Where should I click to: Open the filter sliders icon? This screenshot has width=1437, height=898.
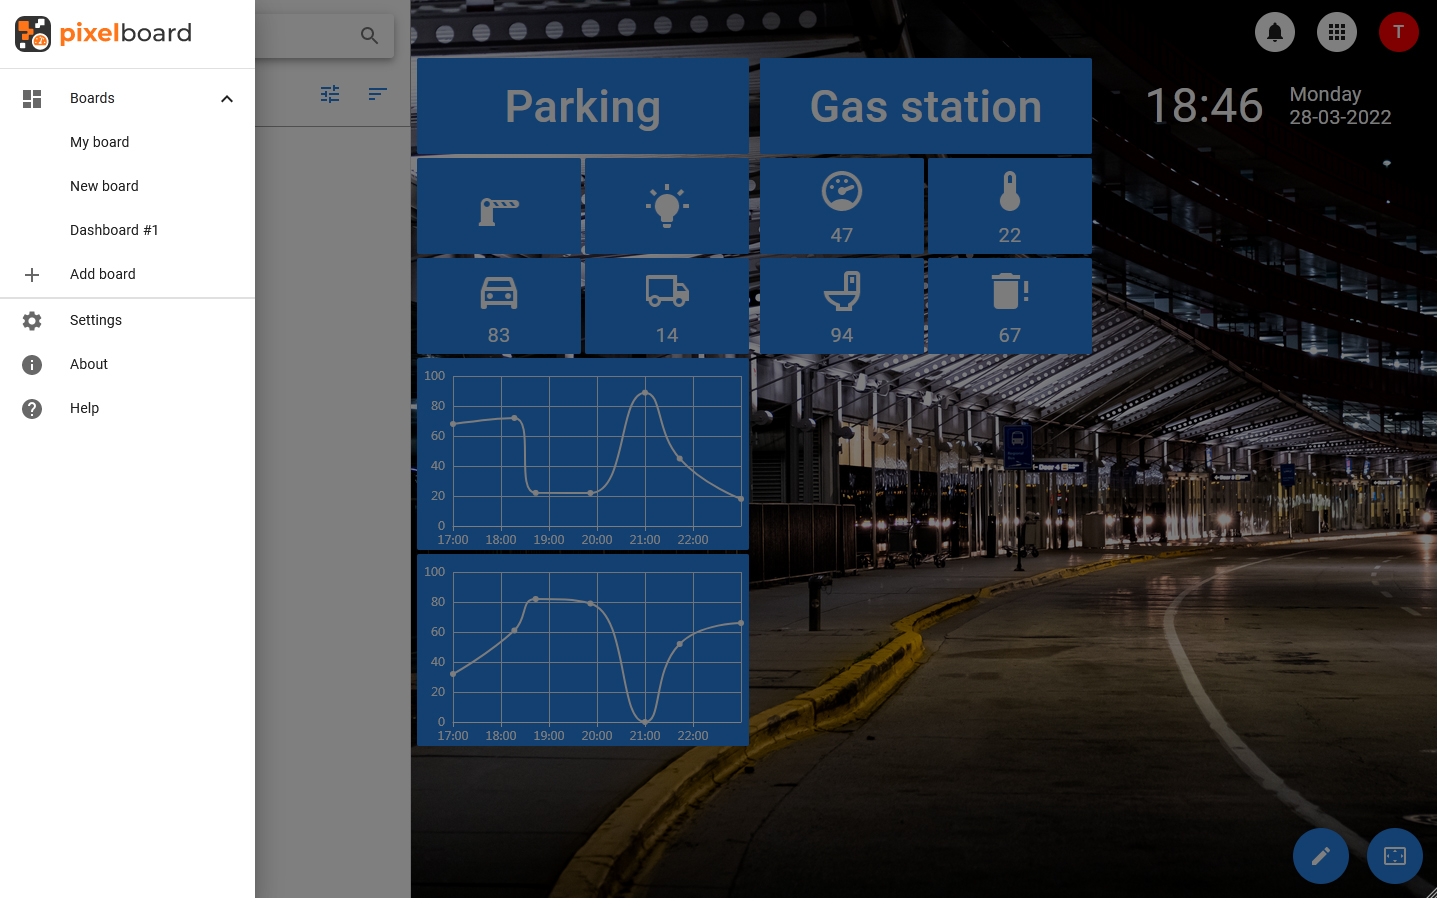tap(330, 94)
